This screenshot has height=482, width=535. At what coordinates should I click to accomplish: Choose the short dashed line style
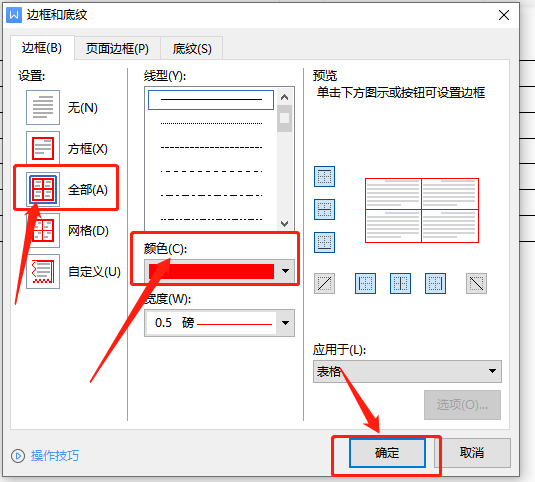pyautogui.click(x=211, y=147)
